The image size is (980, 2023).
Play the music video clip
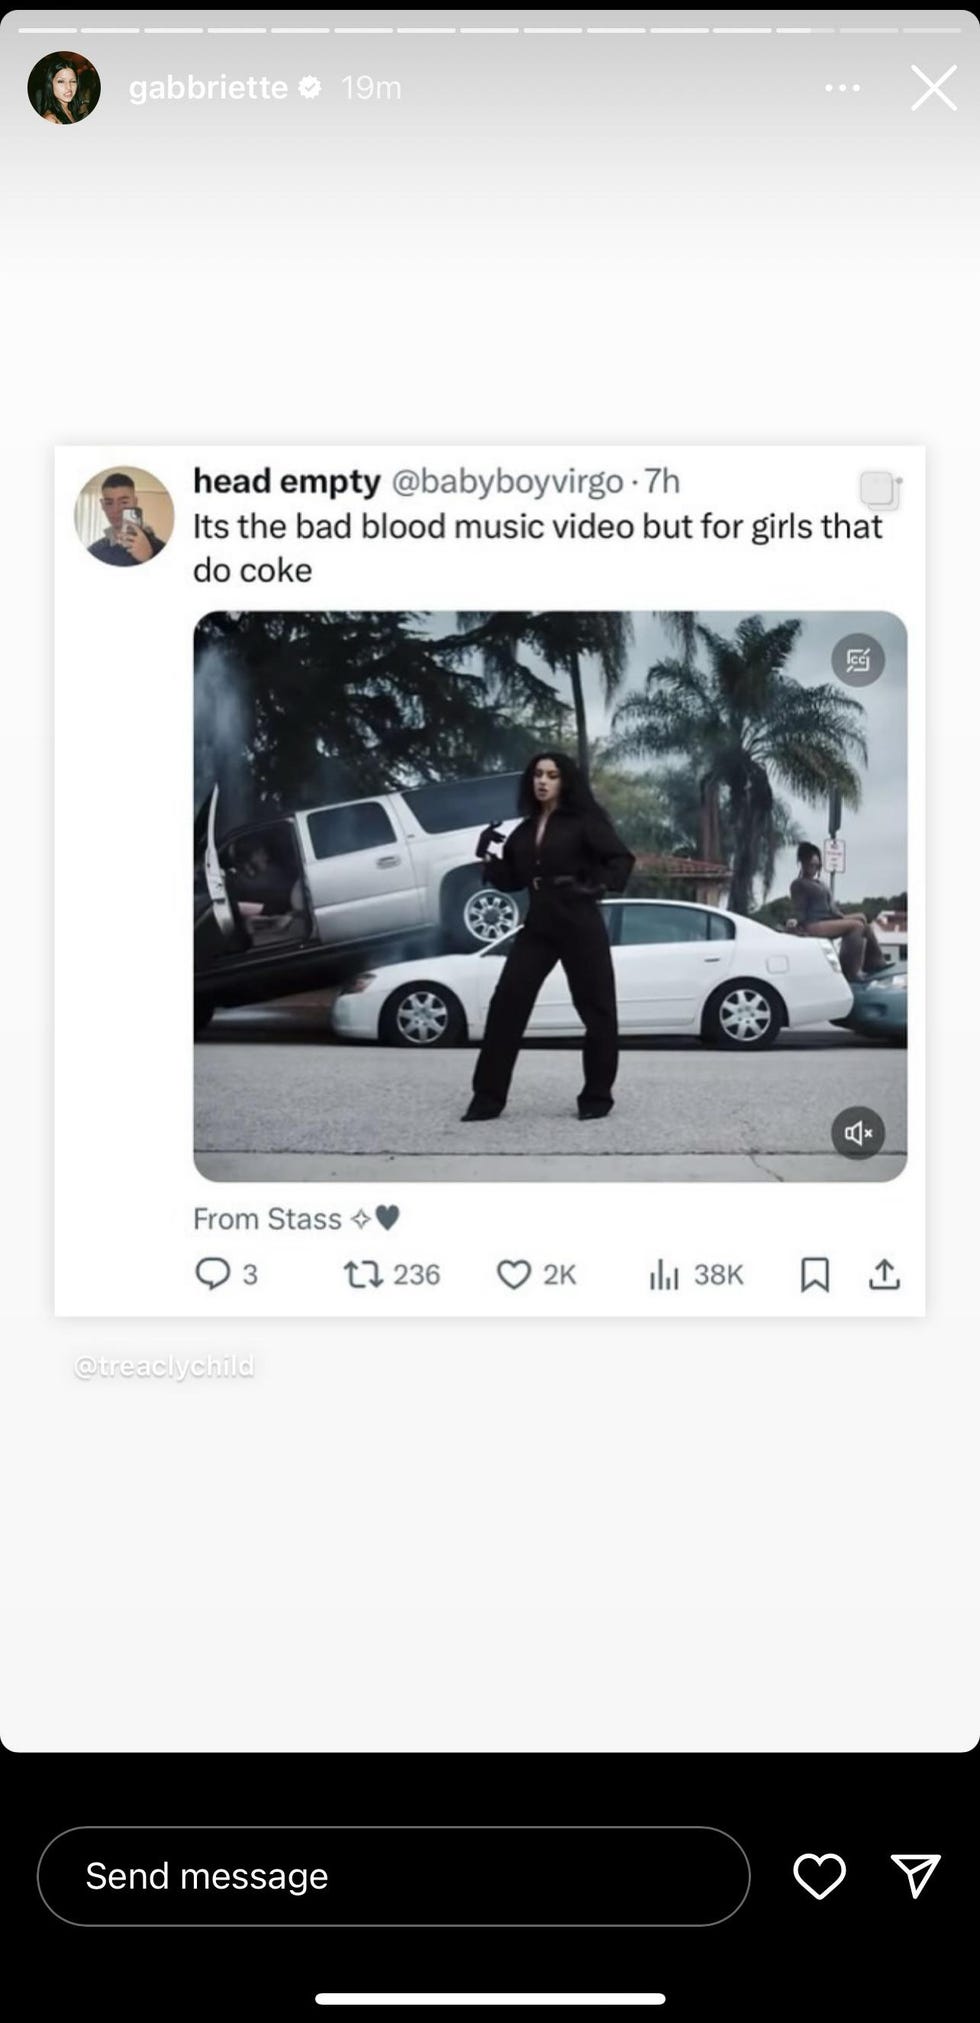tap(550, 896)
